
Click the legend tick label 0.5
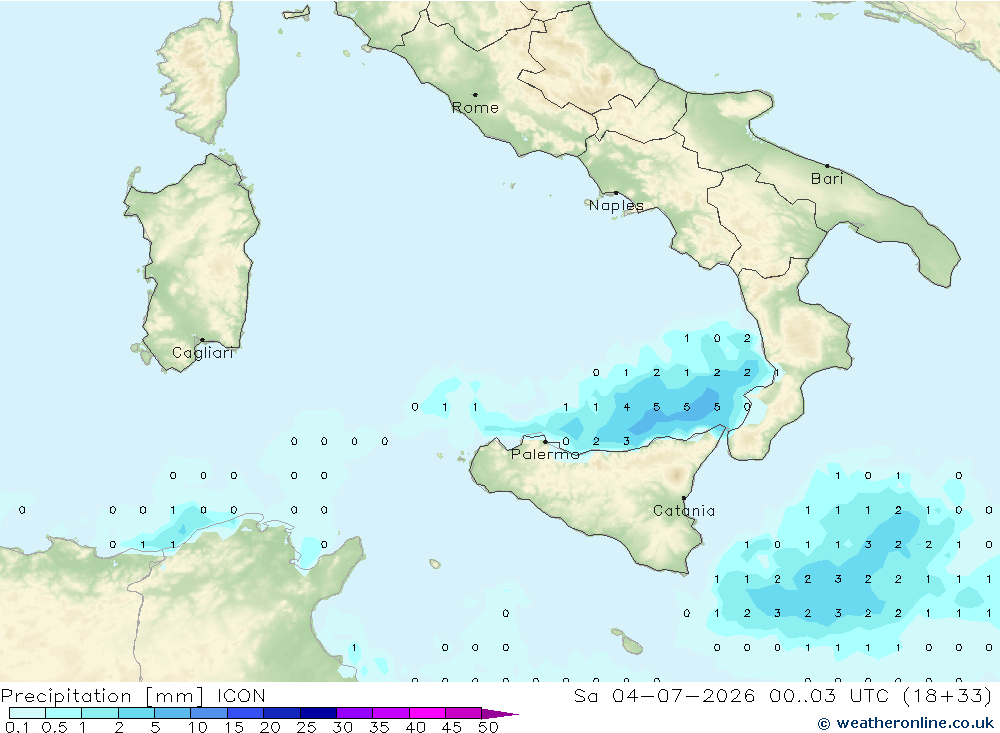(x=54, y=727)
